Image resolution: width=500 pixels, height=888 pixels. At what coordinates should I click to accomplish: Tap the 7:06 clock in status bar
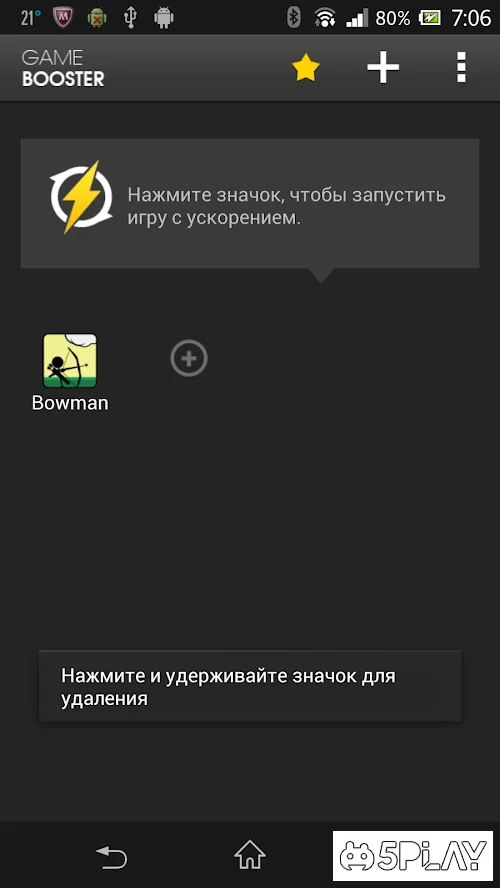tap(471, 18)
